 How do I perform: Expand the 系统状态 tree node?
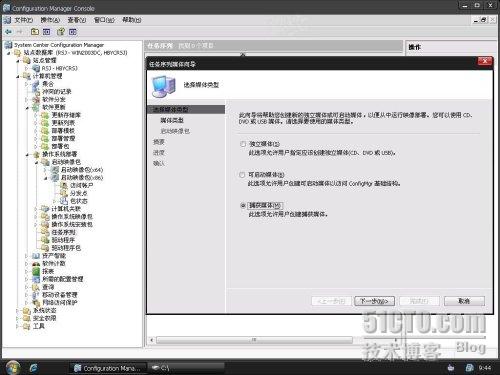coord(18,311)
